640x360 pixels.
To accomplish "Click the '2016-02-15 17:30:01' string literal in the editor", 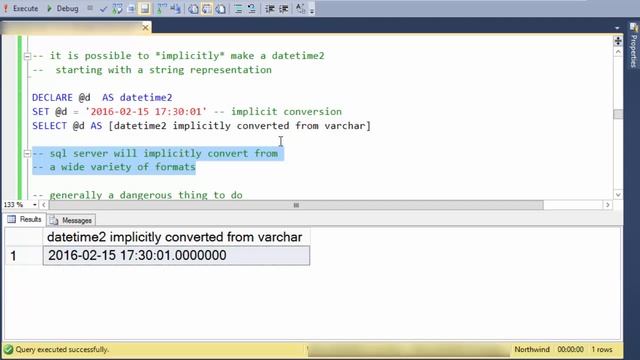I will pos(146,111).
